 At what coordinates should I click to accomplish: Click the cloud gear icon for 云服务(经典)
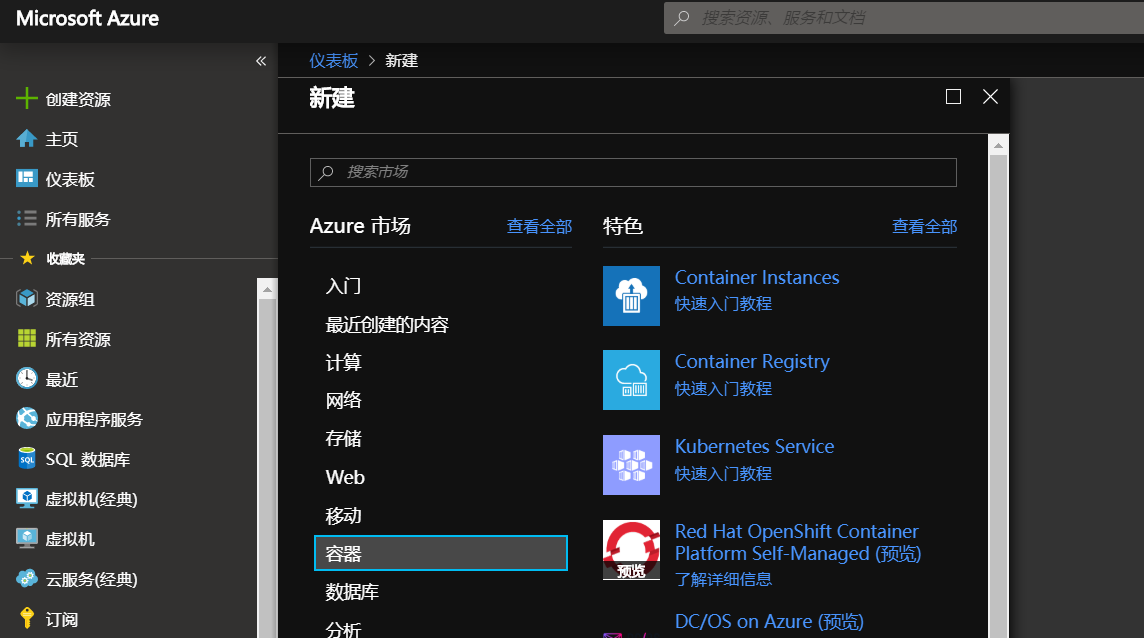click(x=26, y=579)
